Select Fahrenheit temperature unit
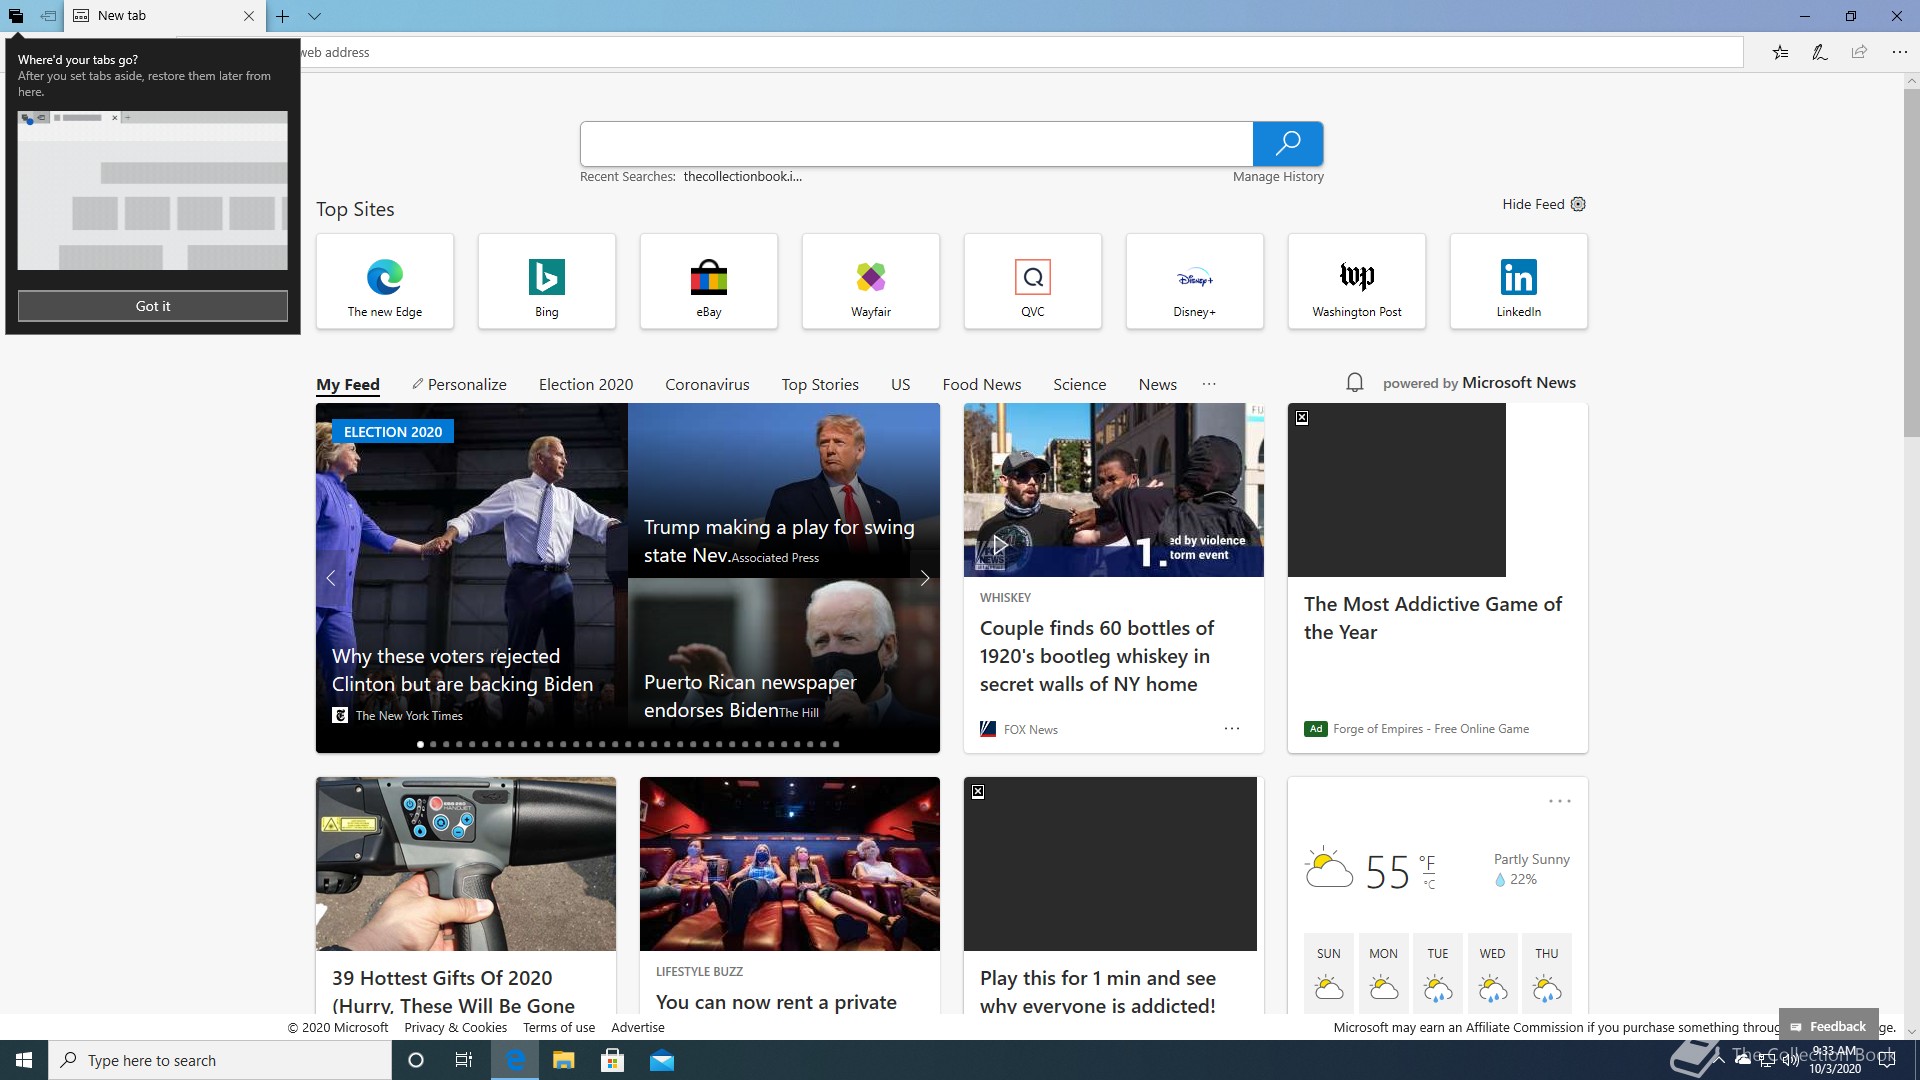 [1427, 863]
